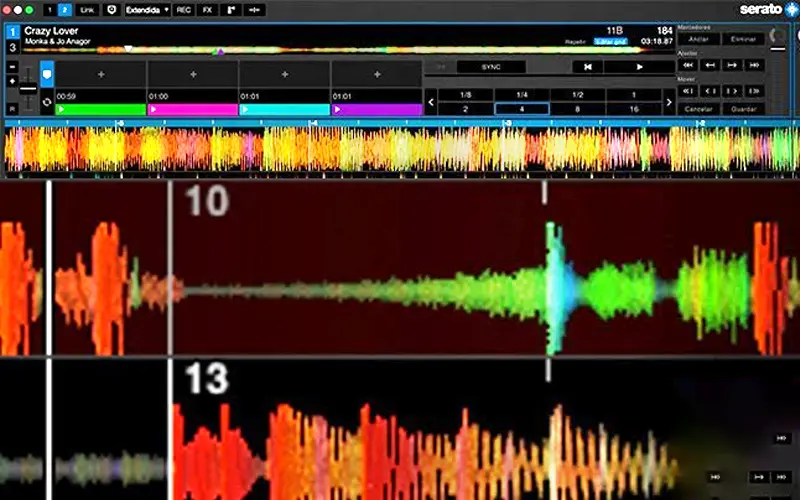The image size is (800, 500).
Task: Click the single-left arrow under Ajustar
Action: 710,65
